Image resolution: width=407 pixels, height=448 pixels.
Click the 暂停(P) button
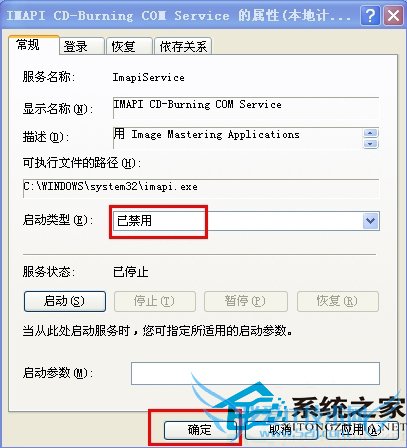point(246,301)
